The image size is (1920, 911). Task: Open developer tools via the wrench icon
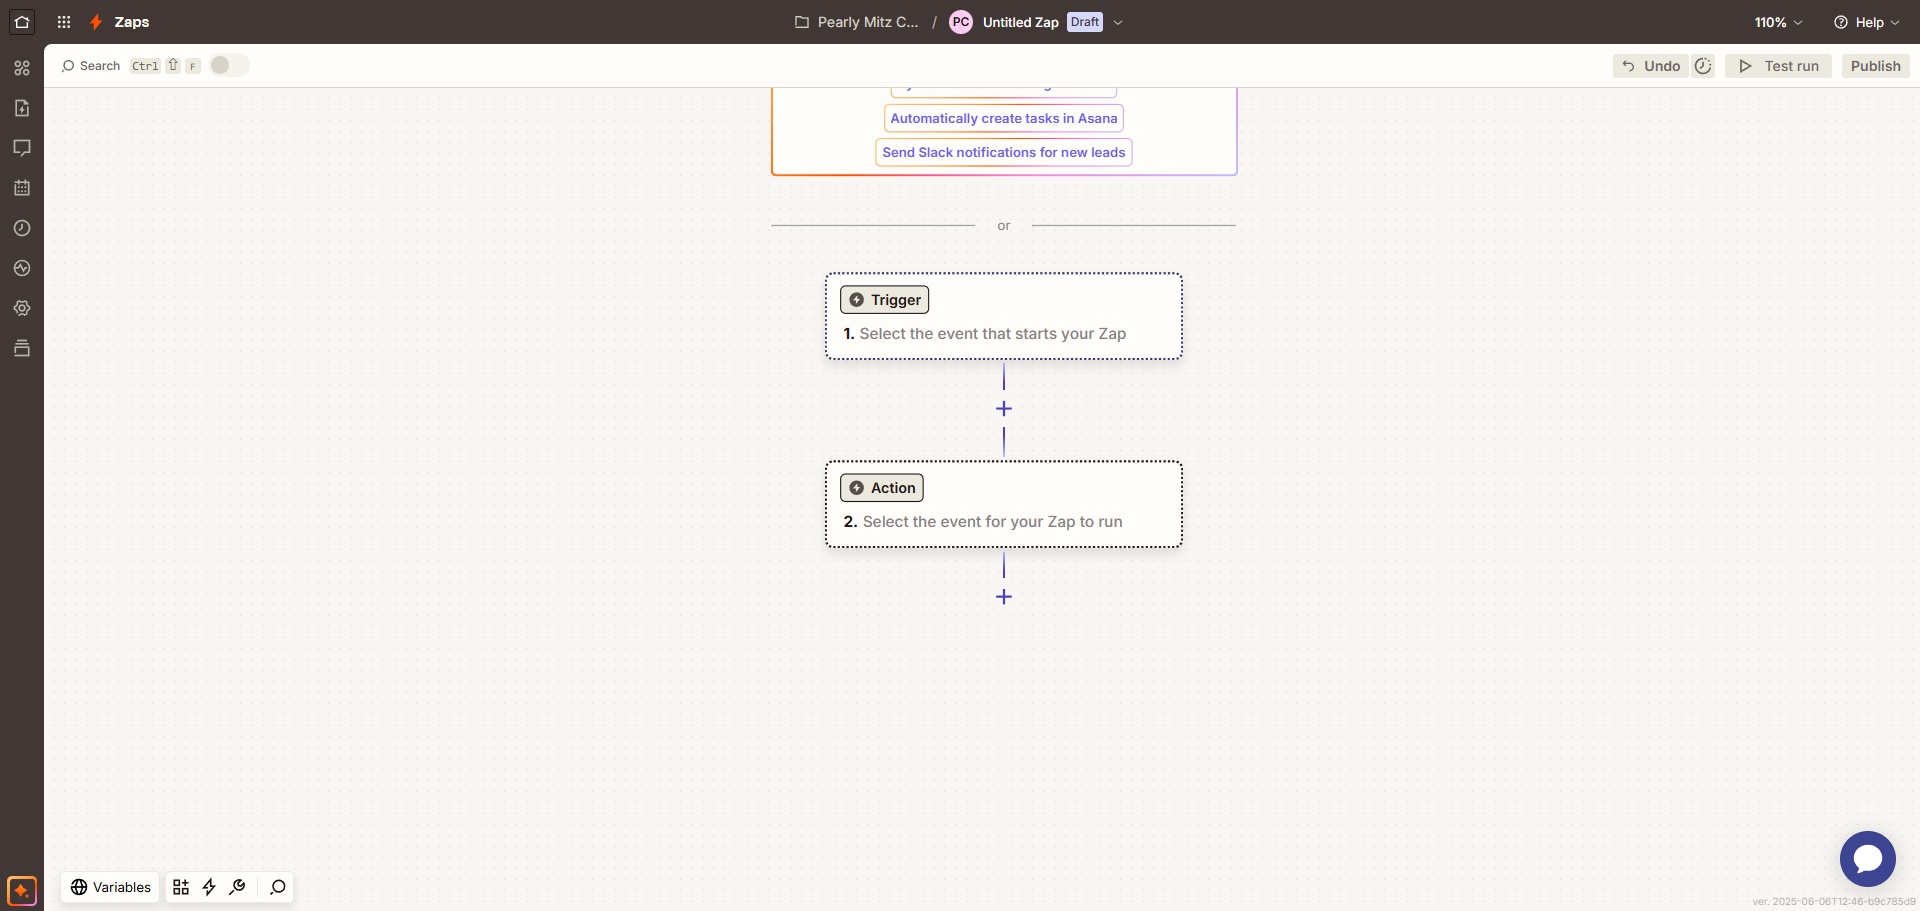[x=237, y=887]
